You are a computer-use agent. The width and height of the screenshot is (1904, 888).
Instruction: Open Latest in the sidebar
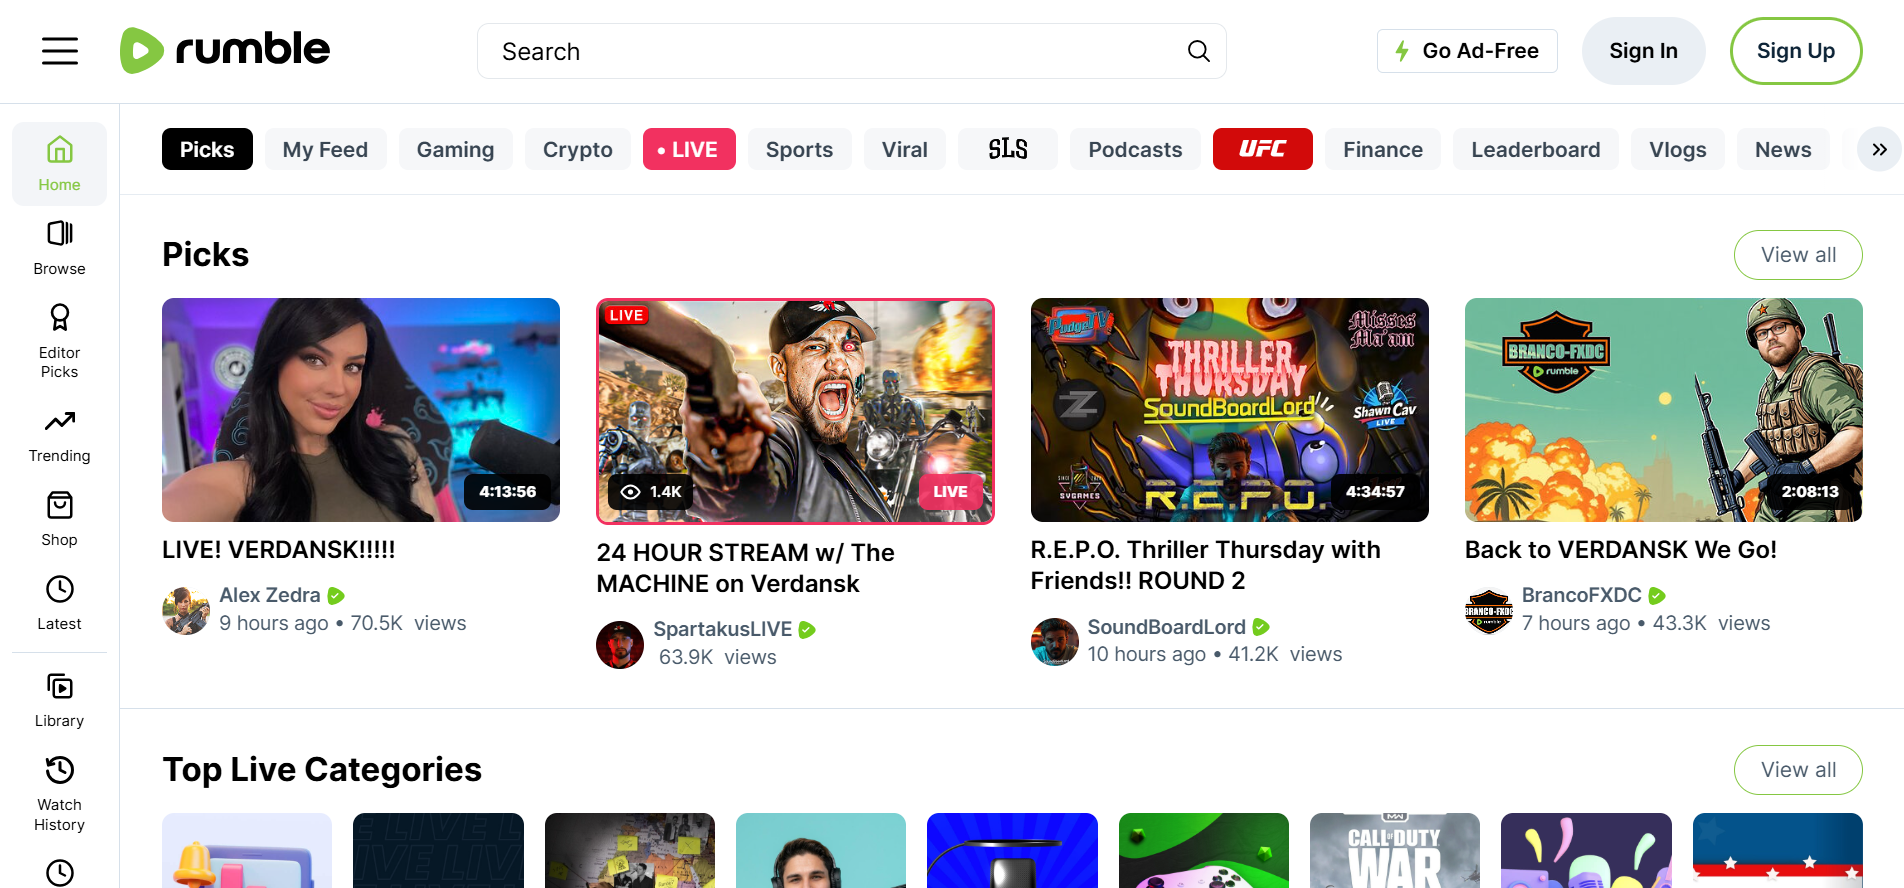coord(59,603)
